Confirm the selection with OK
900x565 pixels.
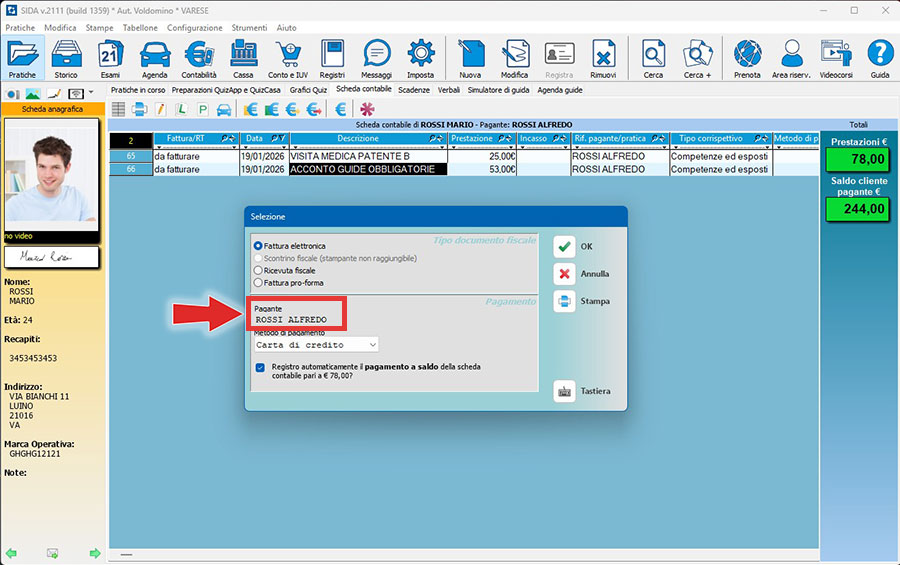click(582, 246)
